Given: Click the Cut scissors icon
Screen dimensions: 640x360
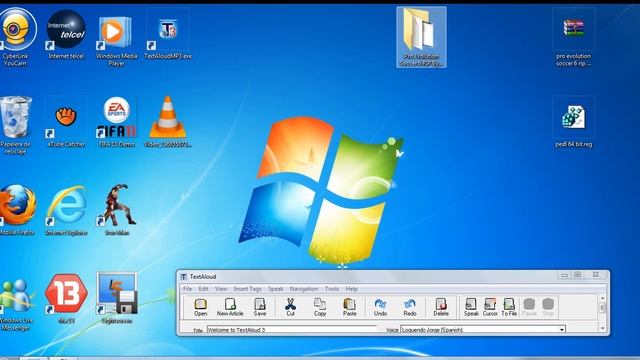Looking at the screenshot, I should point(290,307).
